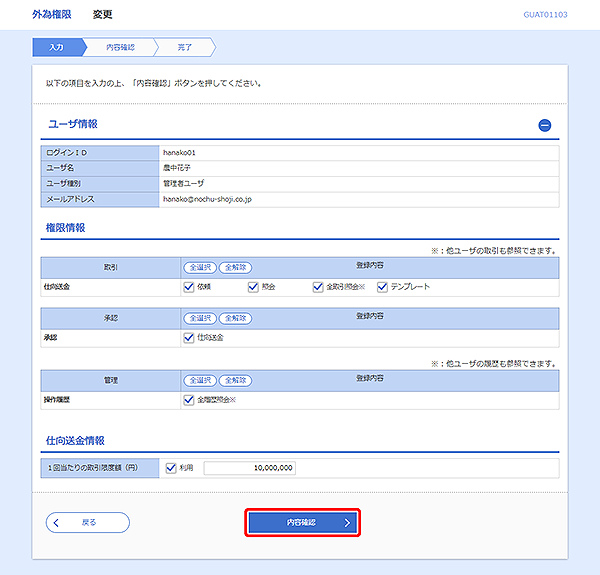This screenshot has height=575, width=600.
Task: Click the user type value 管理者ユーザ
Action: tap(184, 184)
